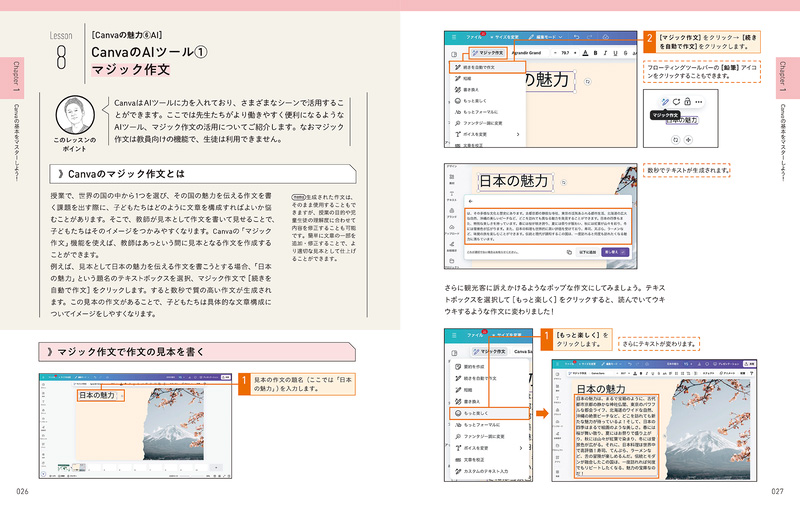The height and width of the screenshot is (510, 800).
Task: Select 文章を校正 in lower menu screenshot
Action: click(x=489, y=460)
